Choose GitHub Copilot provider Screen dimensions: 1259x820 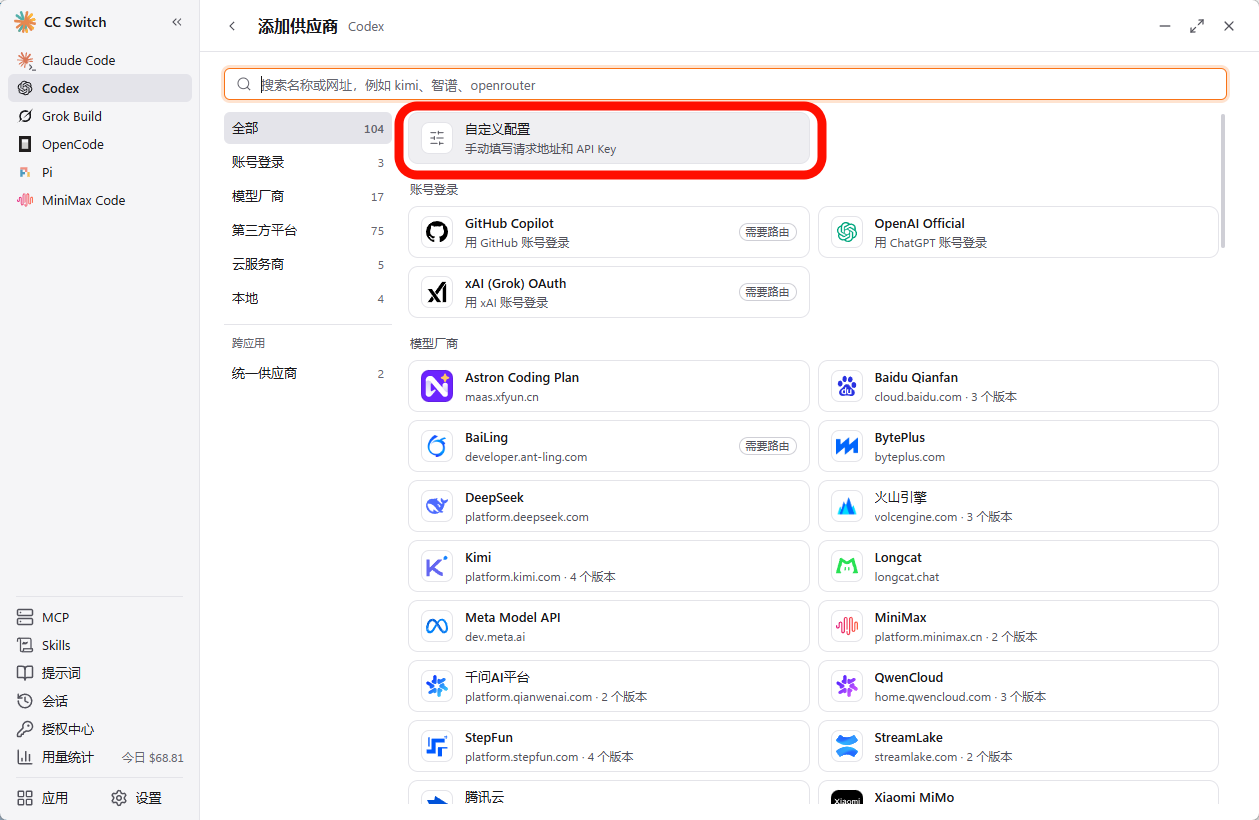point(609,232)
